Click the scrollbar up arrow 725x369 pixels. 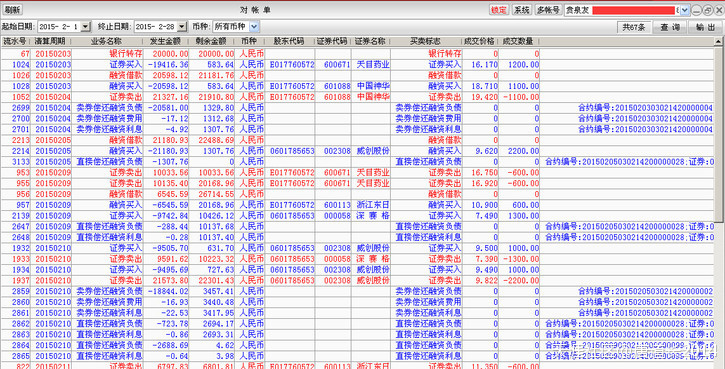[719, 42]
